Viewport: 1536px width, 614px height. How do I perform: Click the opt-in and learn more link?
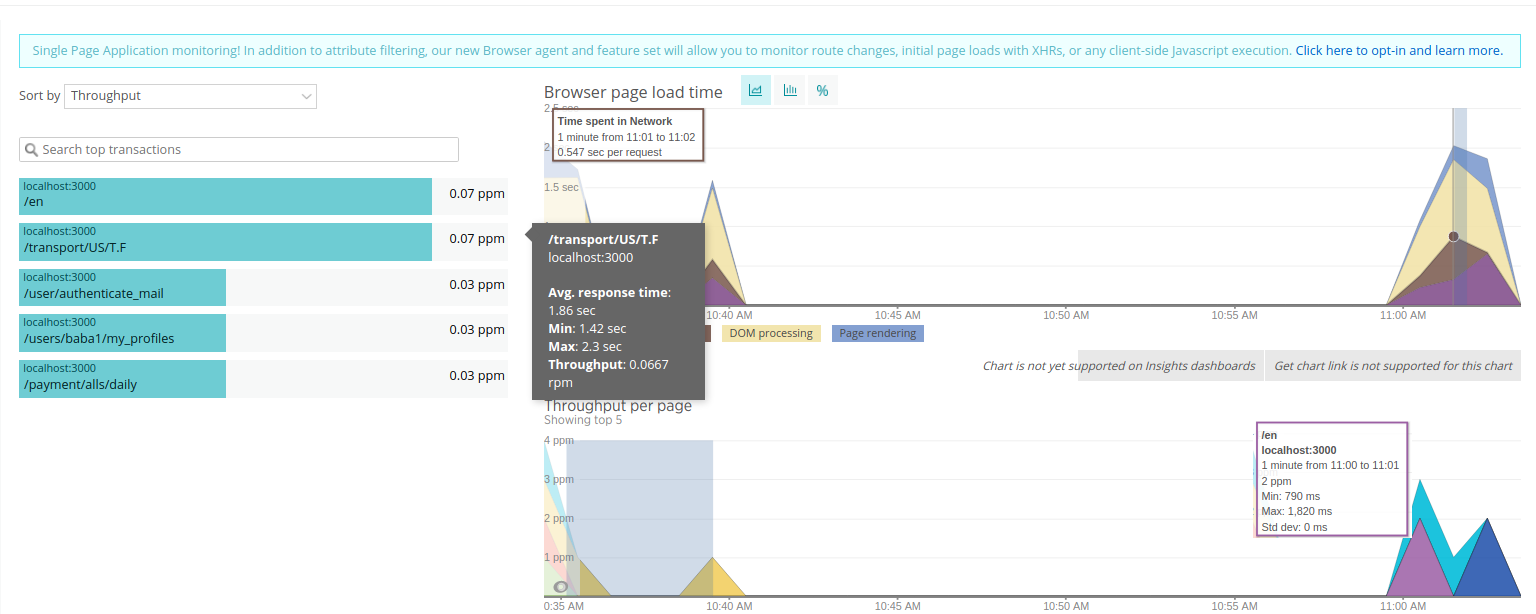1398,50
